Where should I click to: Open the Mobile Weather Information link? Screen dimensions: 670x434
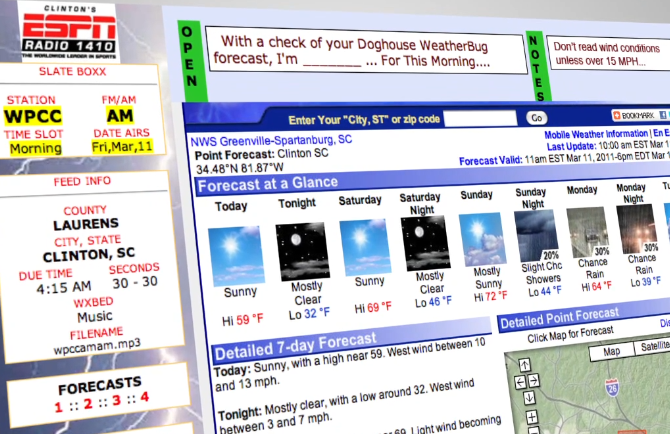[596, 134]
